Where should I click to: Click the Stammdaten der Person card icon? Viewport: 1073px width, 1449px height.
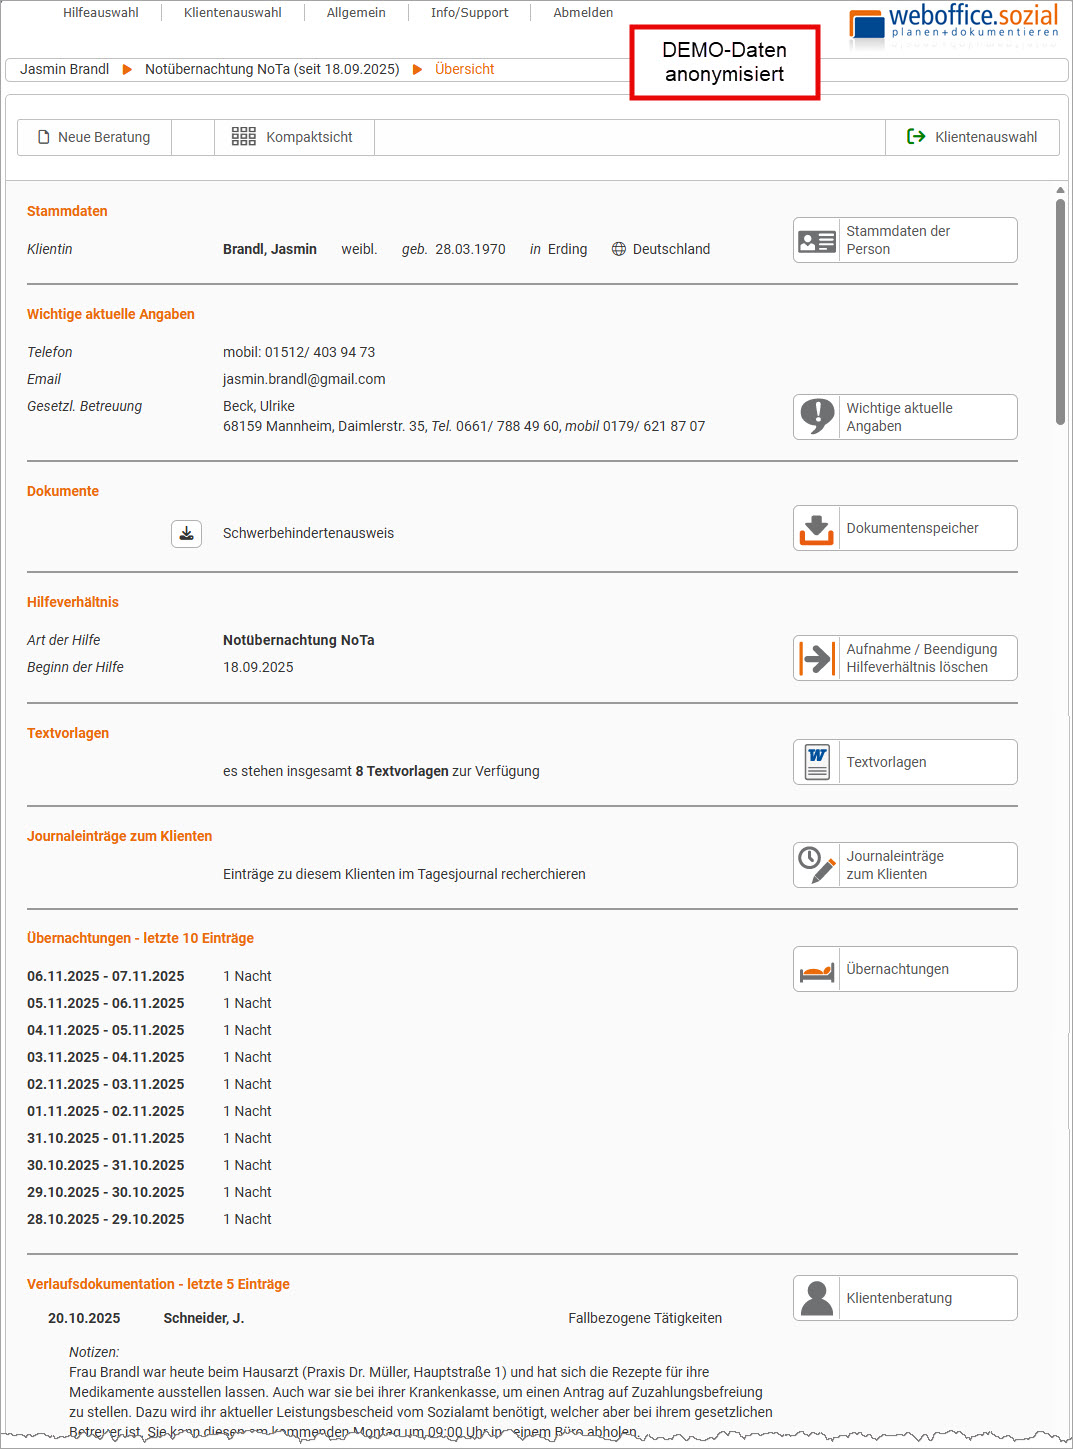tap(817, 241)
